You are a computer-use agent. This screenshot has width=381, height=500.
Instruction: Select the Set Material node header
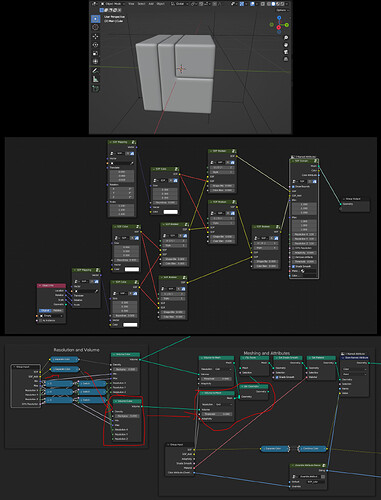(321, 358)
